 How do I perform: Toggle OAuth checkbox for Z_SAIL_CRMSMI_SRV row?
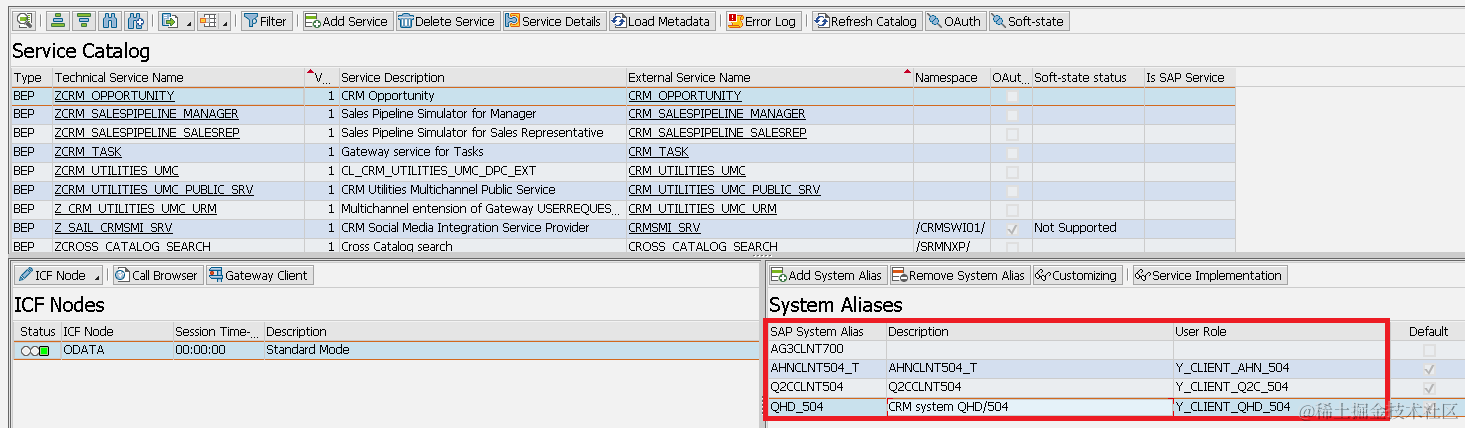pos(1011,228)
